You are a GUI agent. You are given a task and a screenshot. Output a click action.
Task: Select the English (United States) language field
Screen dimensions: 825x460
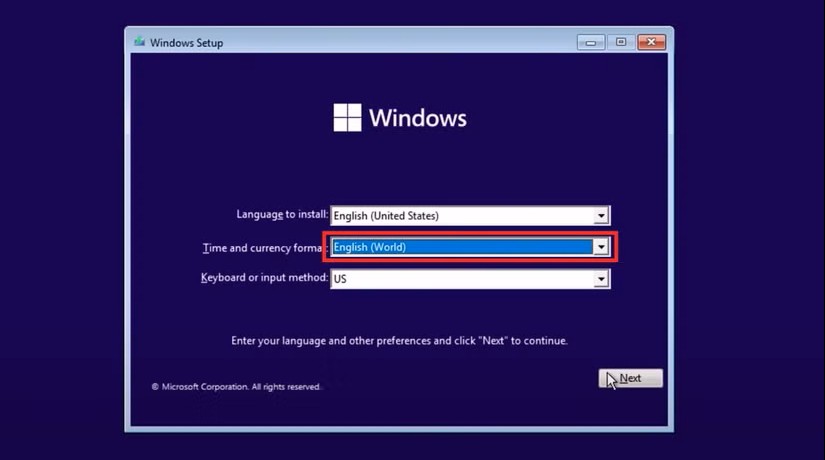470,216
